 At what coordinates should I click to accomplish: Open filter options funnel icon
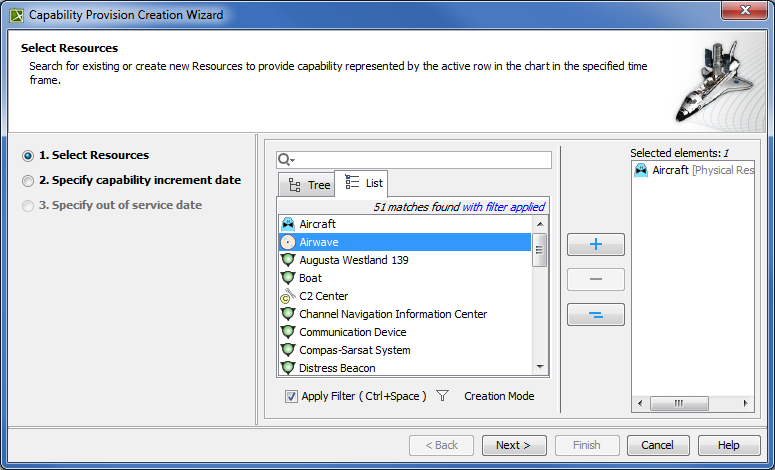(x=442, y=396)
